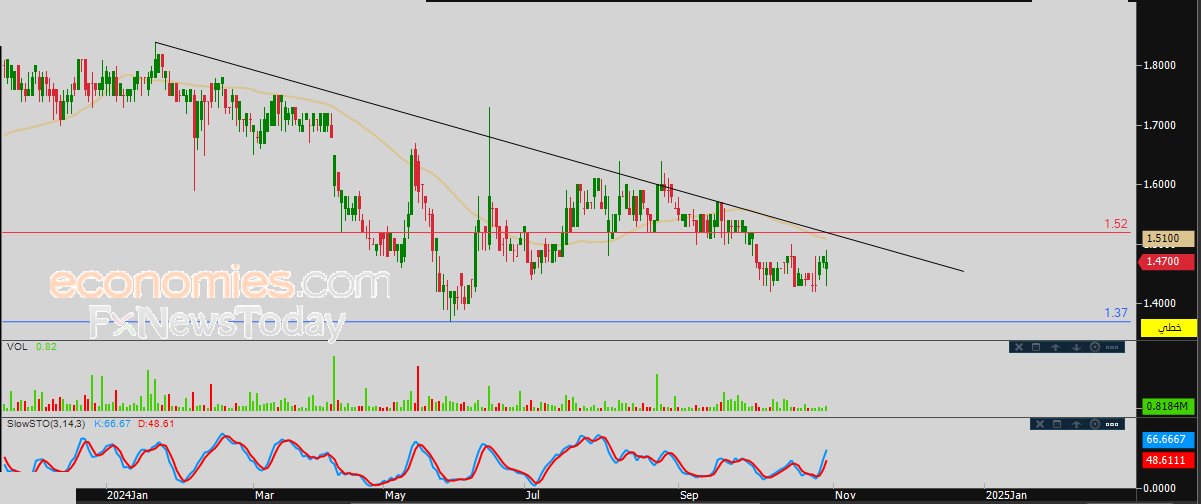Click the Jul date axis label
Viewport: 1201px width, 504px height.
pyautogui.click(x=534, y=494)
